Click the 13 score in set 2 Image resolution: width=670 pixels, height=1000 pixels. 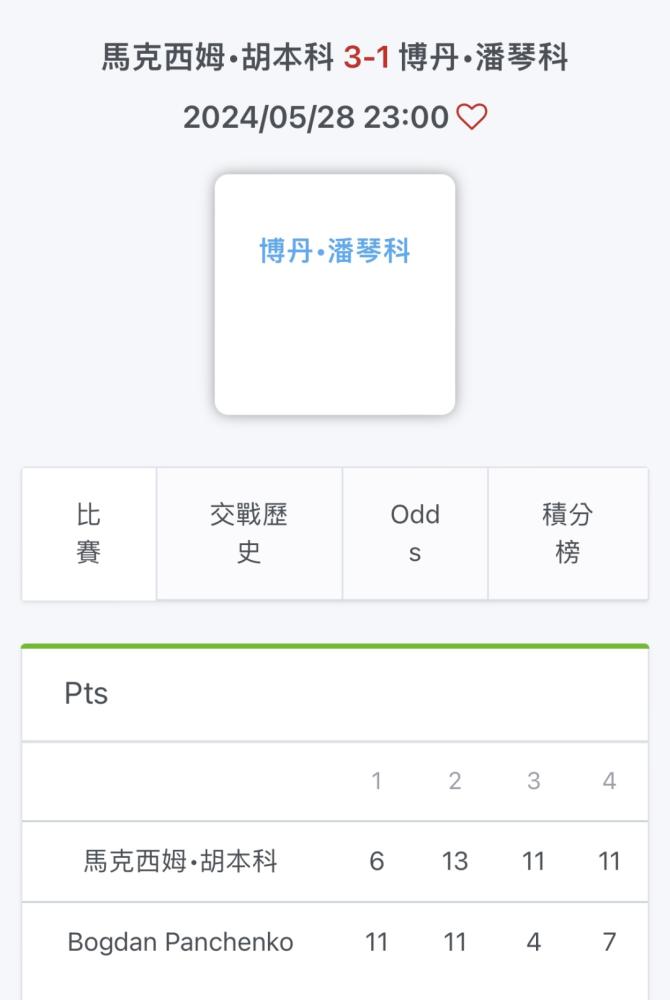[455, 862]
